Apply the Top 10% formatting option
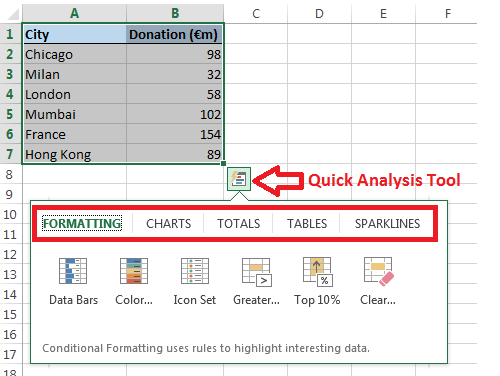This screenshot has width=500, height=376. (317, 282)
